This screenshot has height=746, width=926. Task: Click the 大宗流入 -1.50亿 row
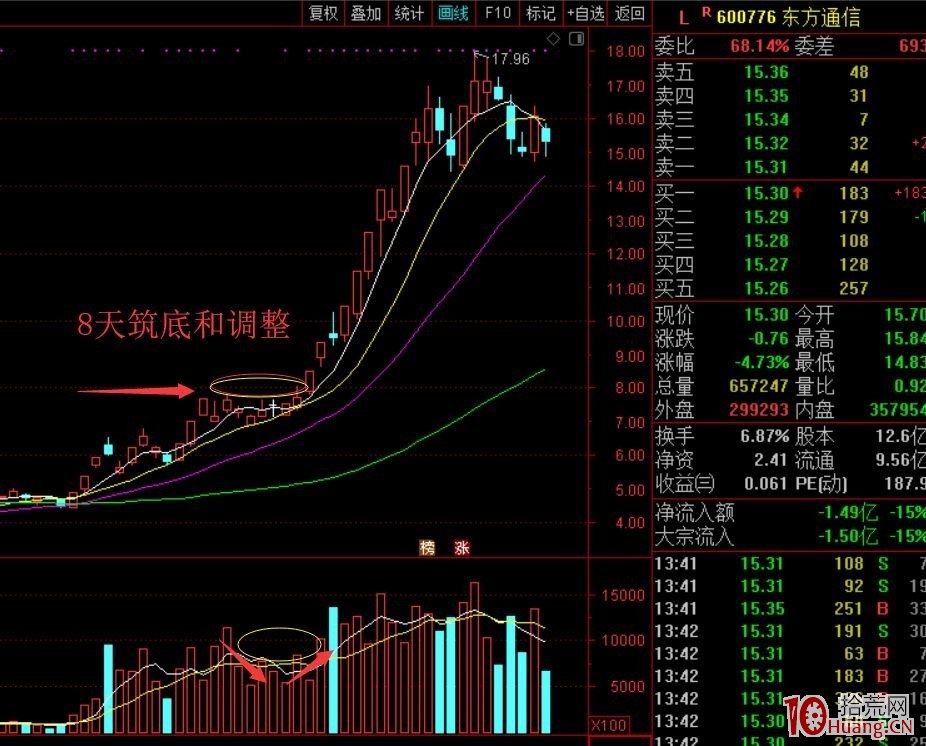tap(790, 536)
